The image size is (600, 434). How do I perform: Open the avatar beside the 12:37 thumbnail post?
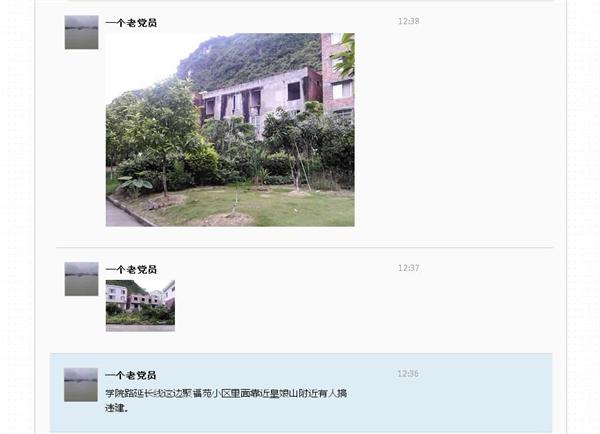[x=82, y=279]
